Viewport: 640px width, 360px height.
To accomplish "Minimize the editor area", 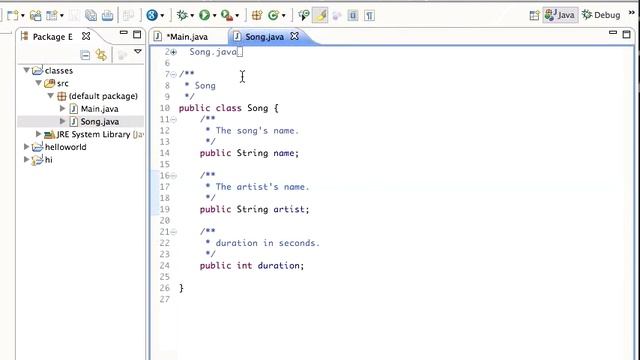I will point(613,32).
